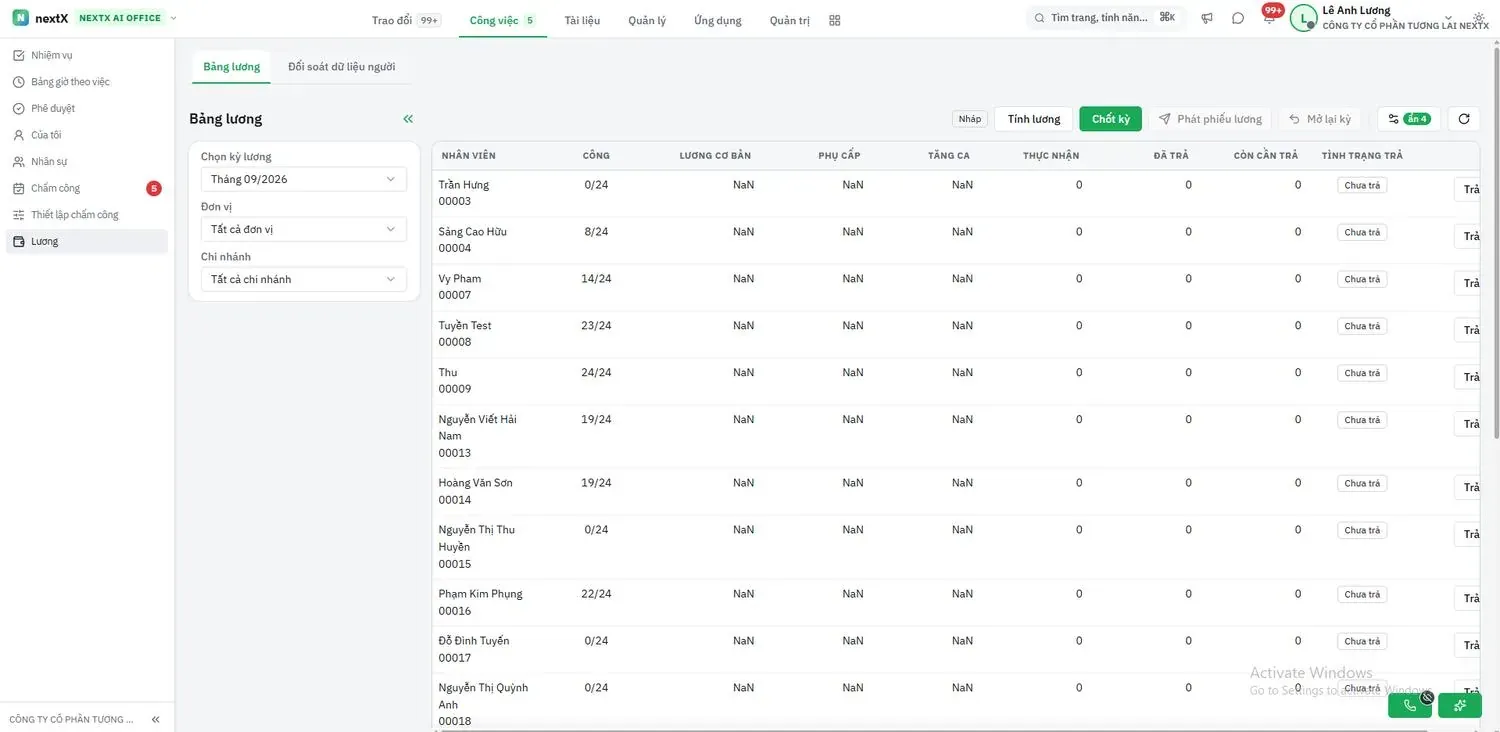The width and height of the screenshot is (1500, 732).
Task: Click the nextX logo icon
Action: coord(20,18)
